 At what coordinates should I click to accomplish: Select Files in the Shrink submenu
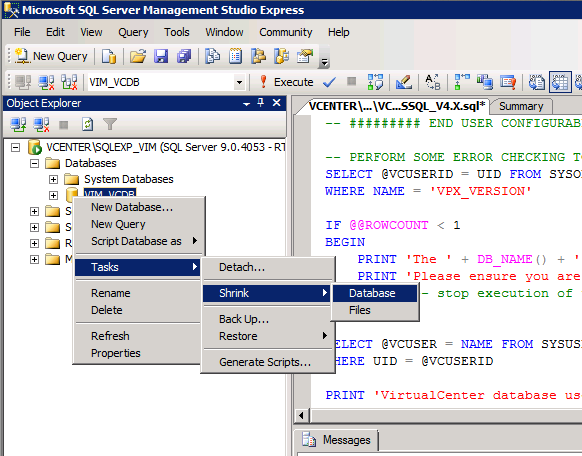[x=375, y=310]
